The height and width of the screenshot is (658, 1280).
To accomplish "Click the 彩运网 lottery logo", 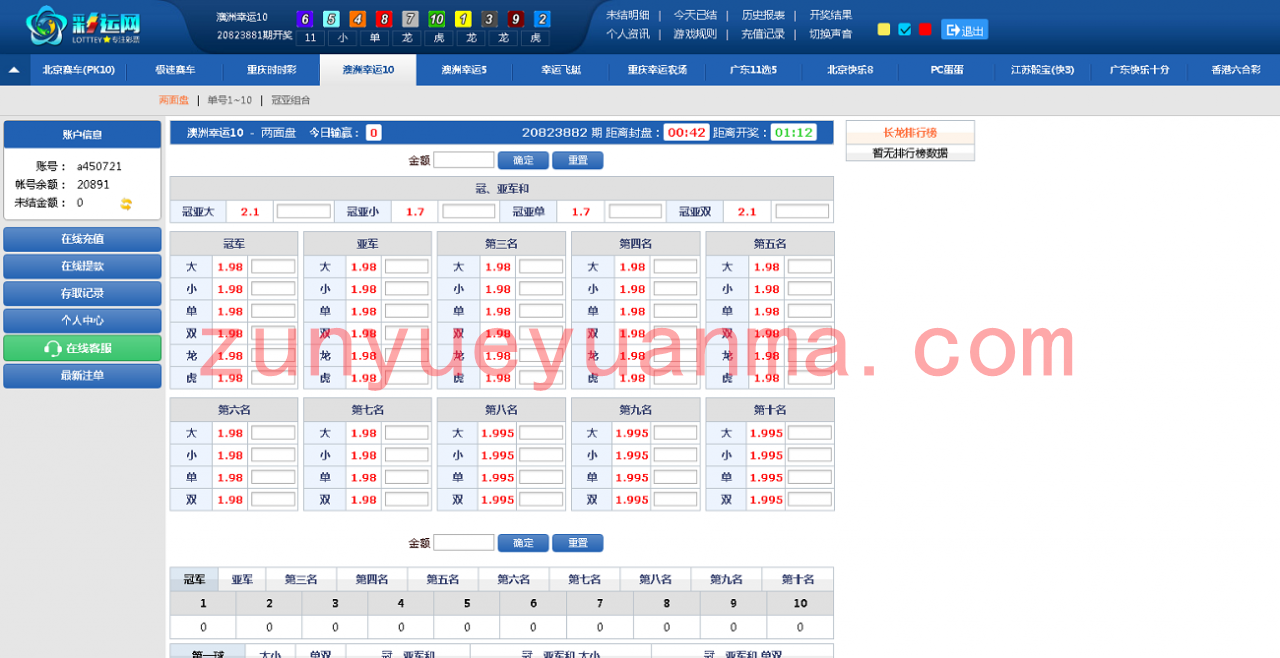I will [x=83, y=25].
